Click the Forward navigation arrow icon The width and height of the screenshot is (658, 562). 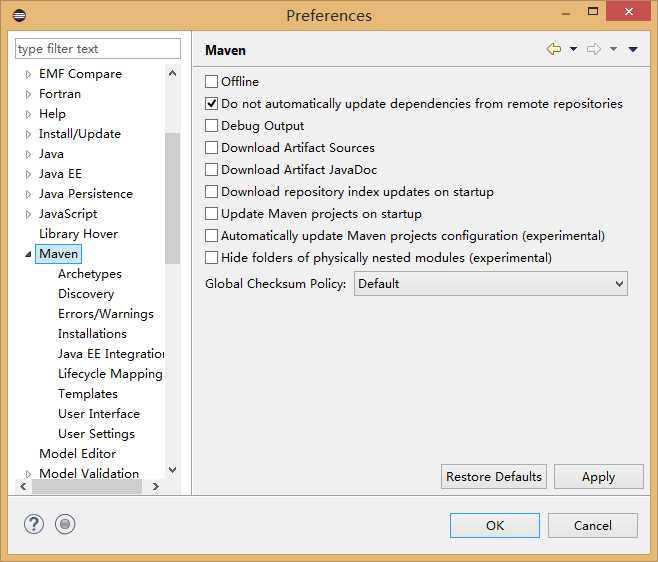(x=593, y=49)
